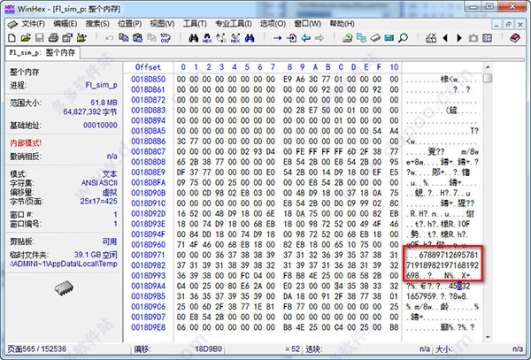Click the red help book icon
The width and height of the screenshot is (531, 360).
tap(515, 38)
